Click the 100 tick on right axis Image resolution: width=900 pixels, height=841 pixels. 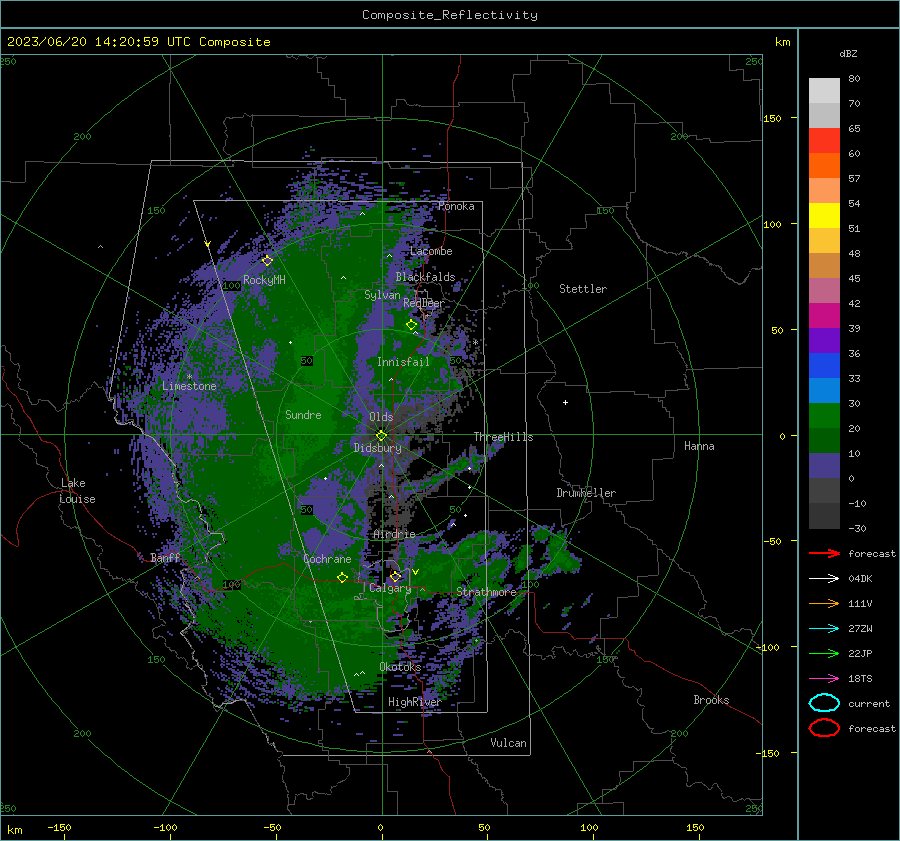pyautogui.click(x=772, y=224)
